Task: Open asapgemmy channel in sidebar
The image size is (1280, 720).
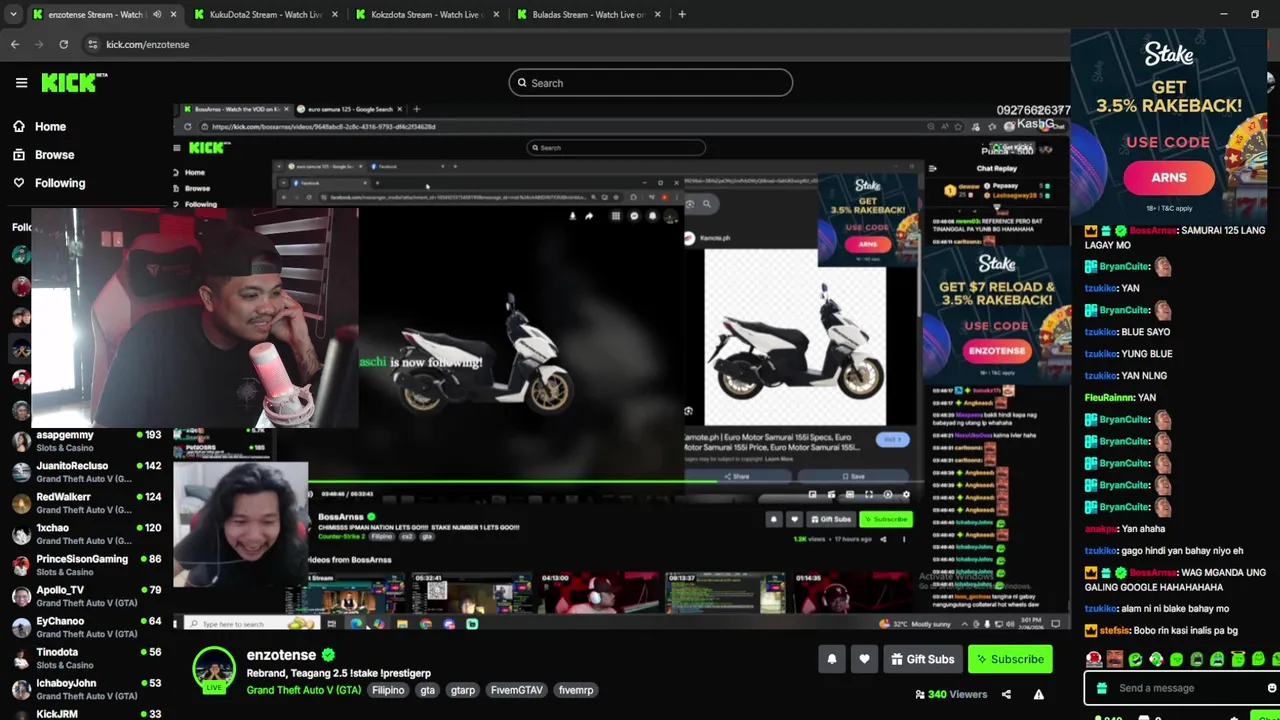Action: (86, 441)
